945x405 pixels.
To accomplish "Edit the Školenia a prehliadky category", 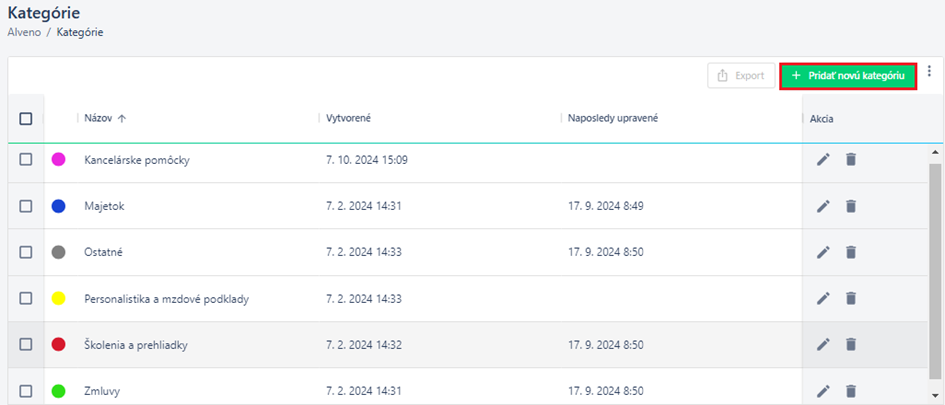I will point(823,344).
